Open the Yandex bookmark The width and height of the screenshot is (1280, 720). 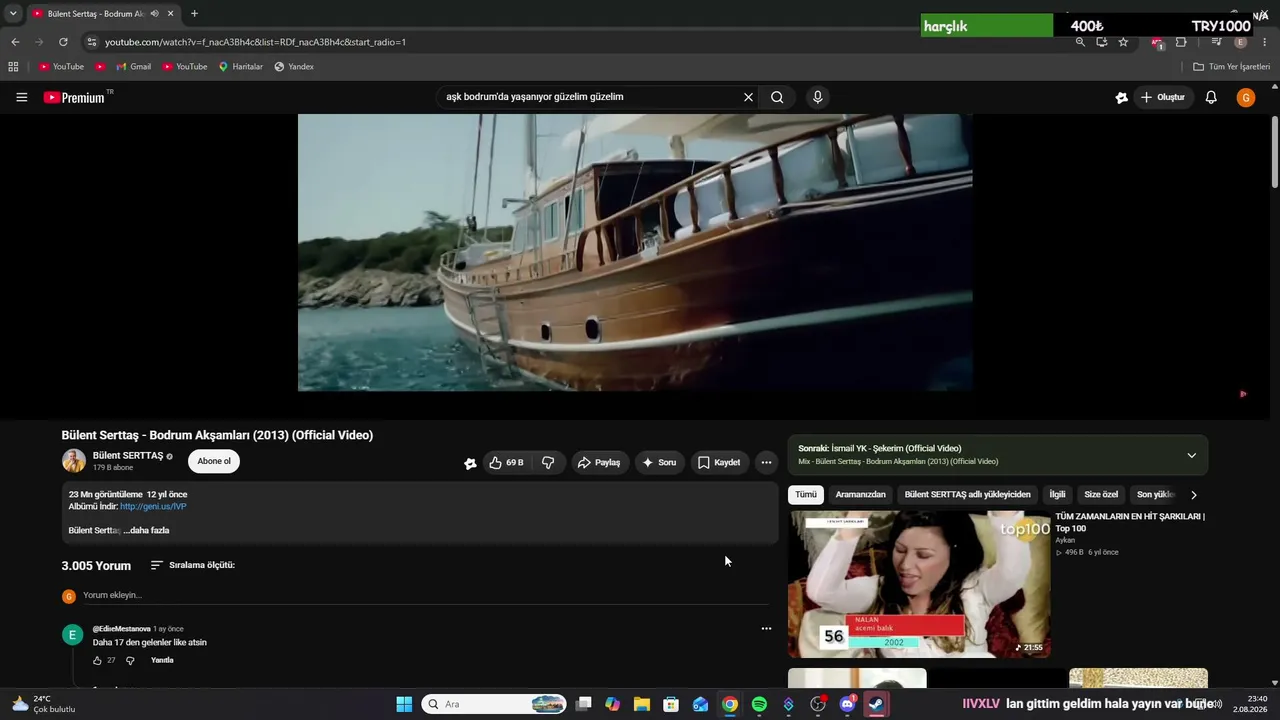tap(294, 67)
